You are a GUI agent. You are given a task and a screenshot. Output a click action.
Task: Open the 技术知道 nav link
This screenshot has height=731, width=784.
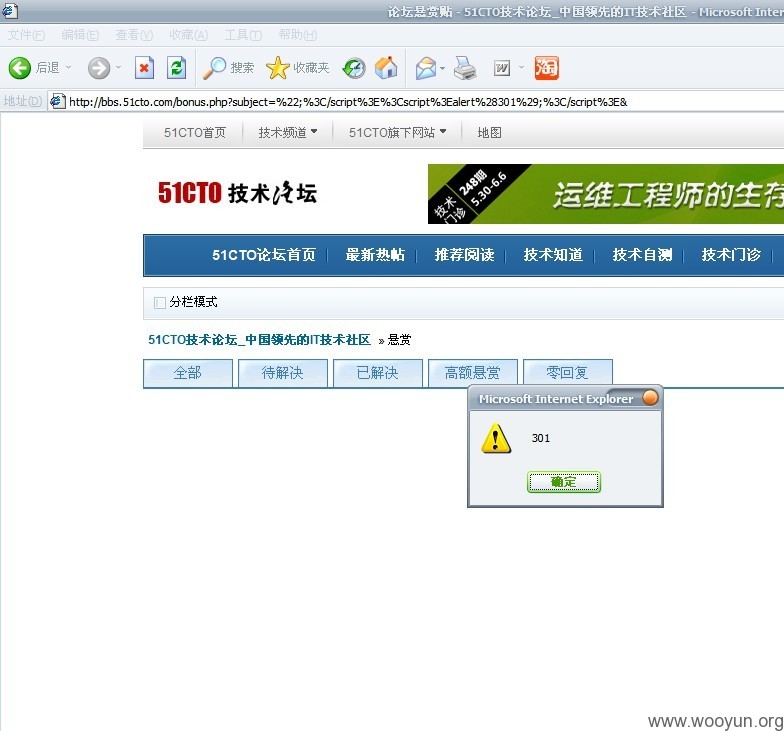553,255
